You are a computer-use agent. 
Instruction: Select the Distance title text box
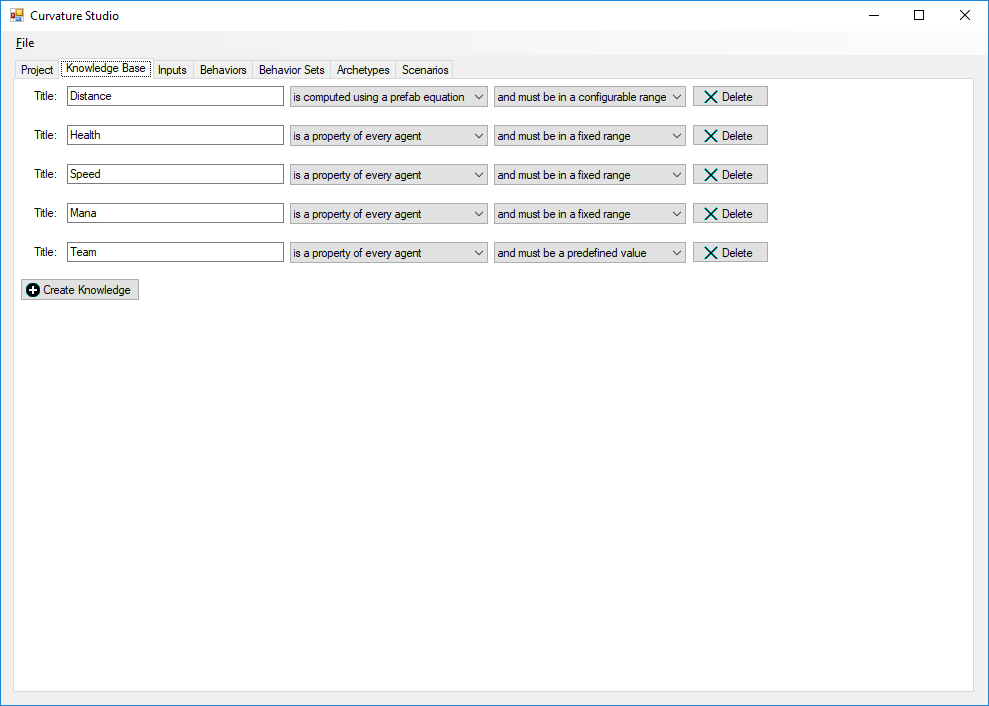point(175,96)
